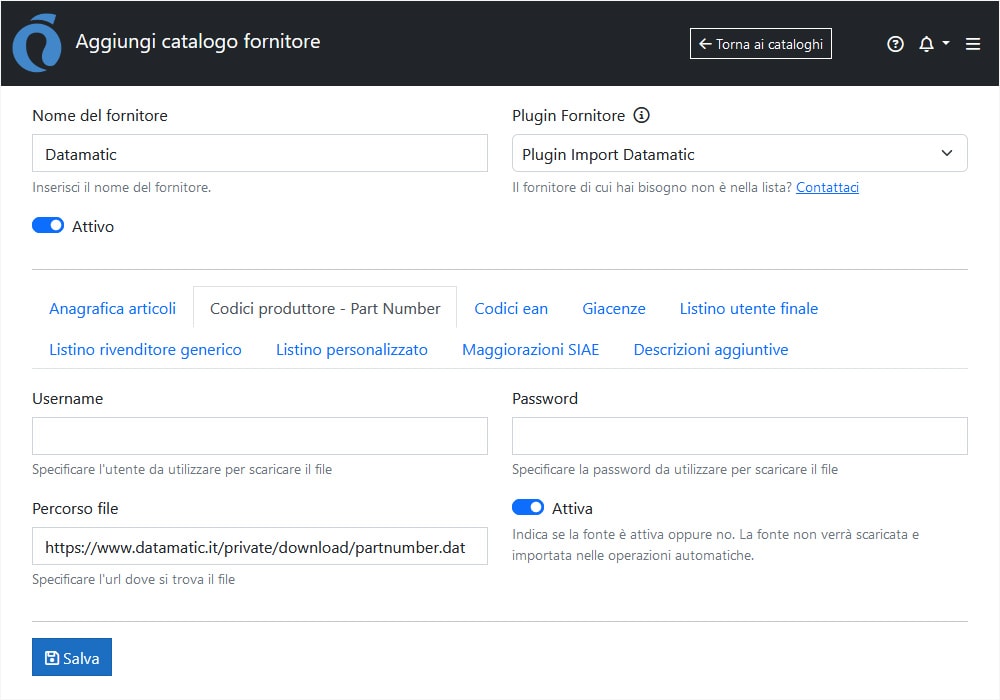Click the Percorso file URL field
The width and height of the screenshot is (1000, 700).
click(259, 546)
